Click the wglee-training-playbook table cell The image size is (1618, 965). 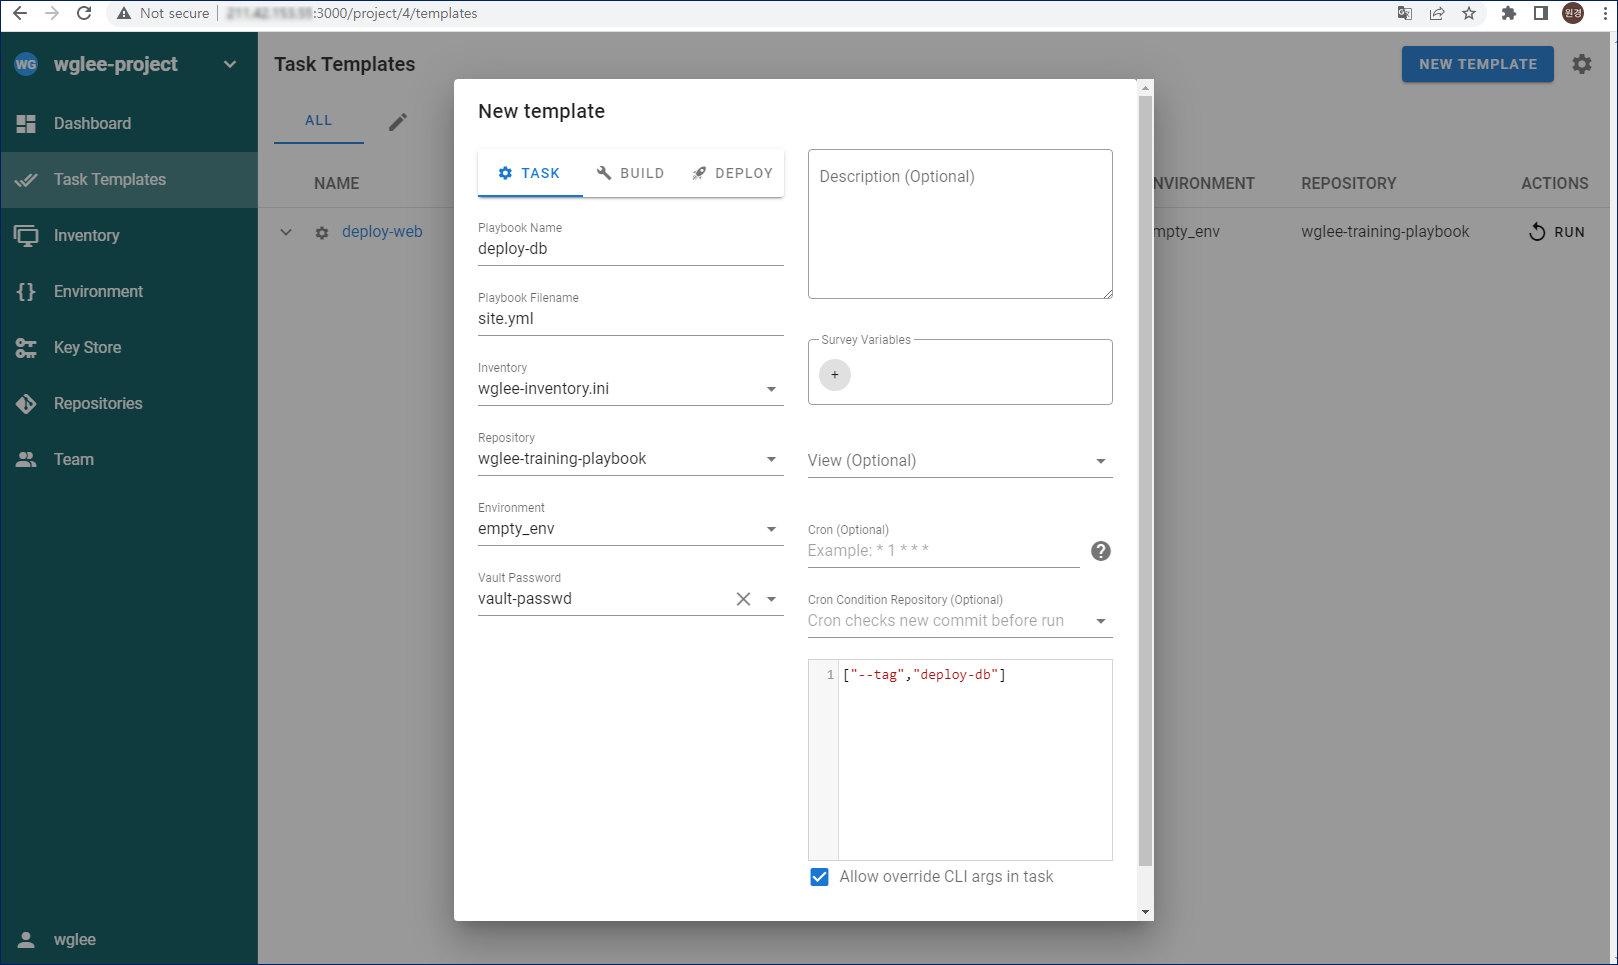(1385, 232)
